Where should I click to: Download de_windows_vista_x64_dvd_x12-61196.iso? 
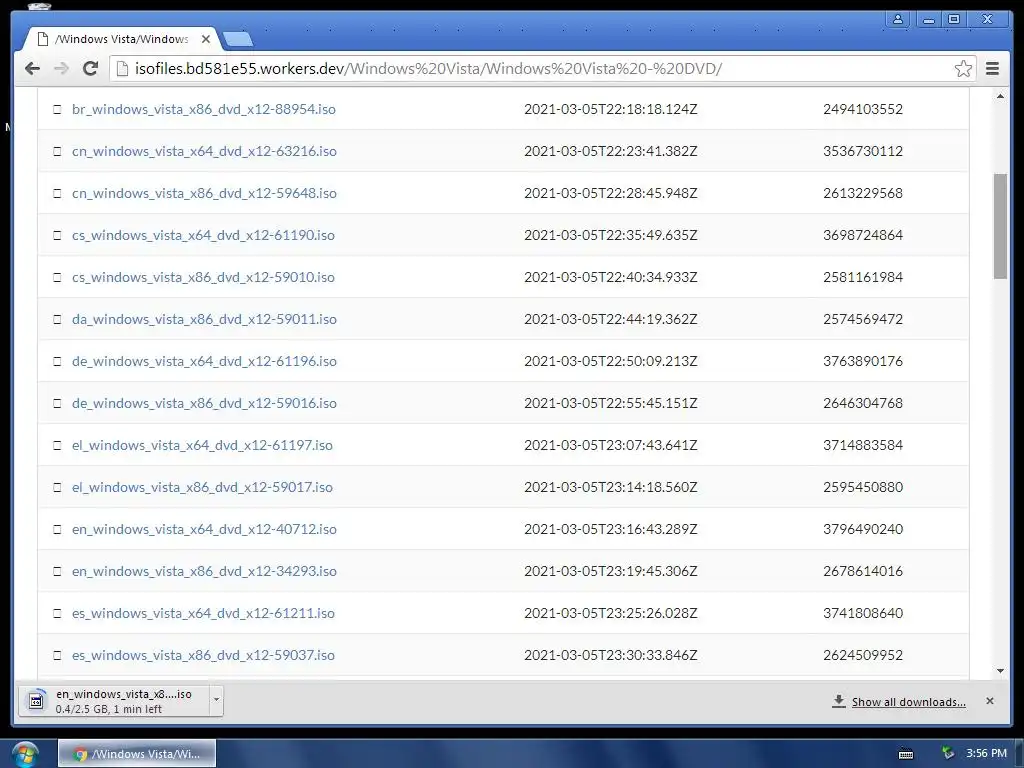[x=204, y=361]
